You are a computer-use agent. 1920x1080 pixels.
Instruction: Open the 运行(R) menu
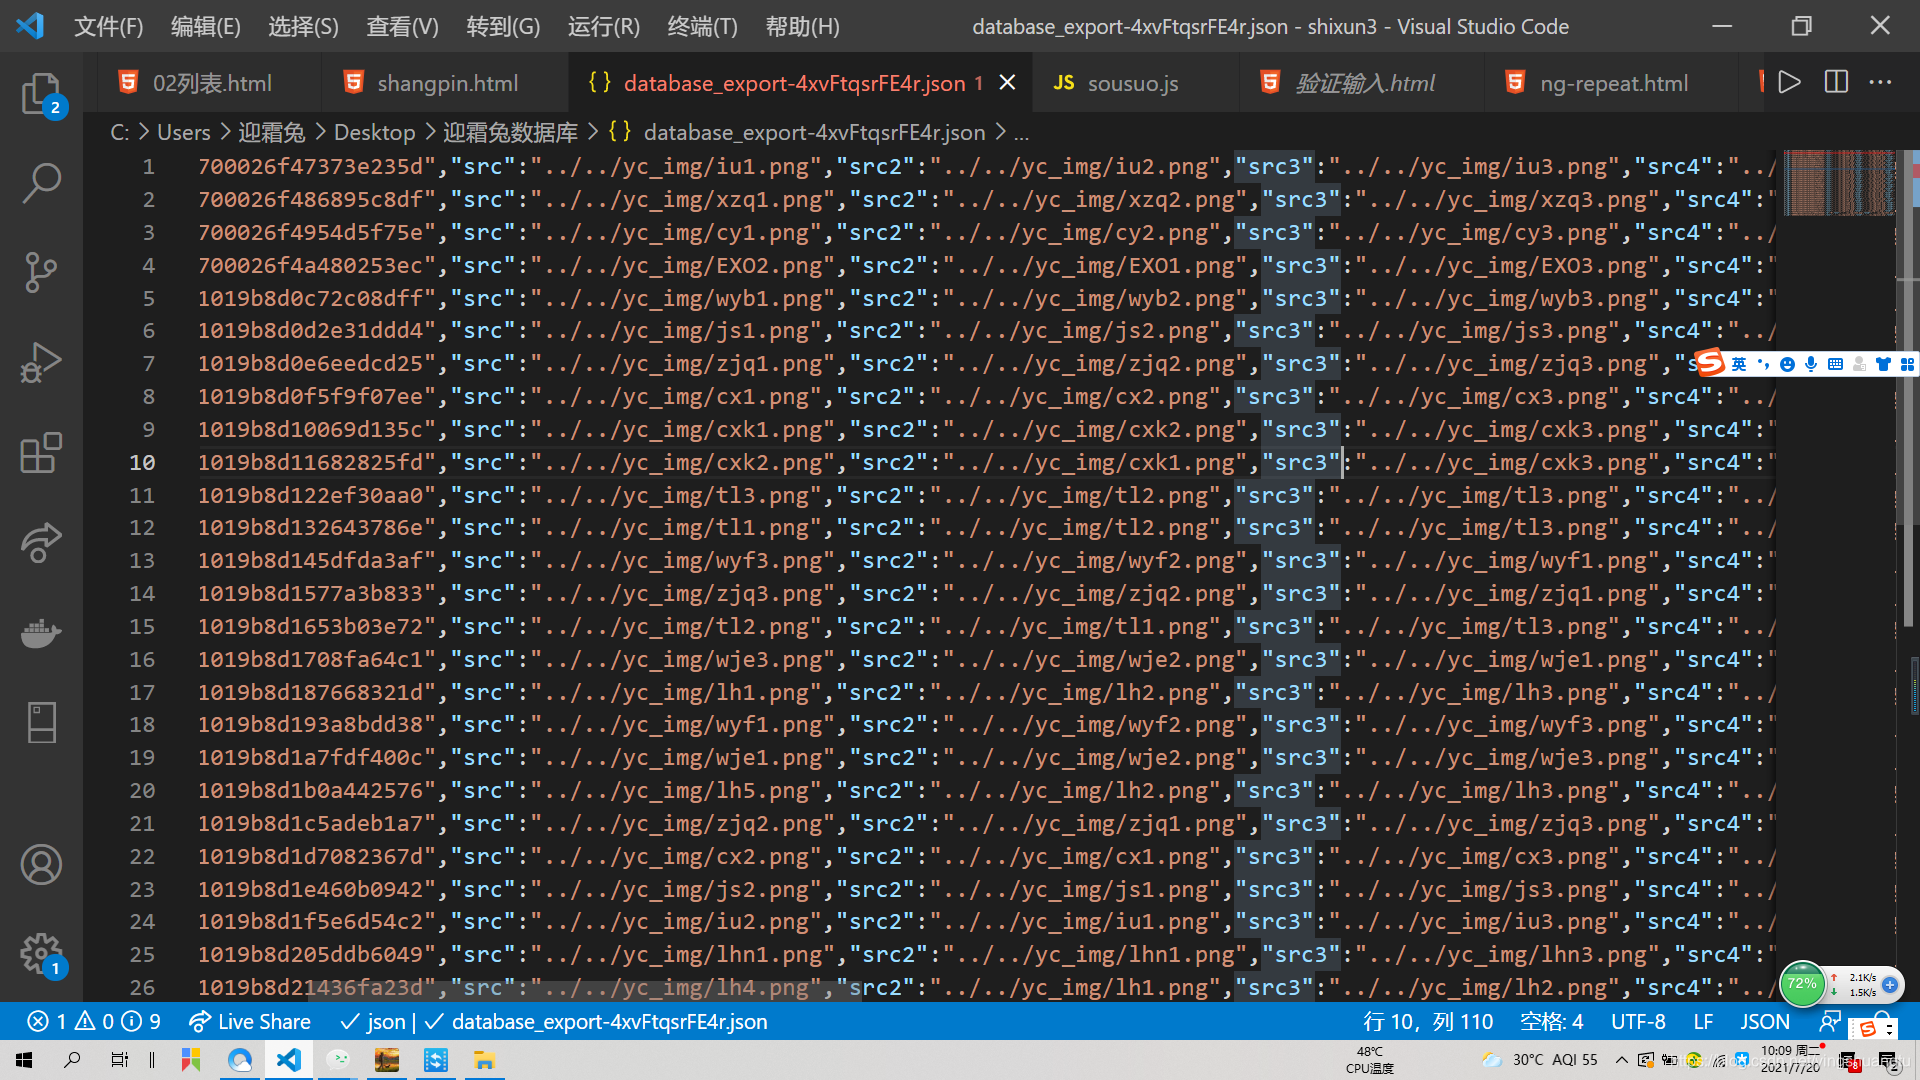click(604, 27)
